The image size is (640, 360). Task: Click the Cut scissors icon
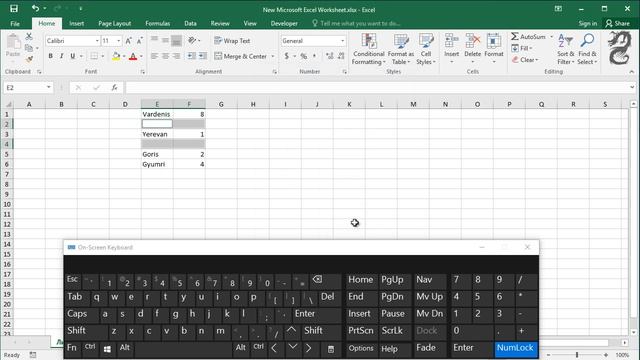pyautogui.click(x=29, y=37)
